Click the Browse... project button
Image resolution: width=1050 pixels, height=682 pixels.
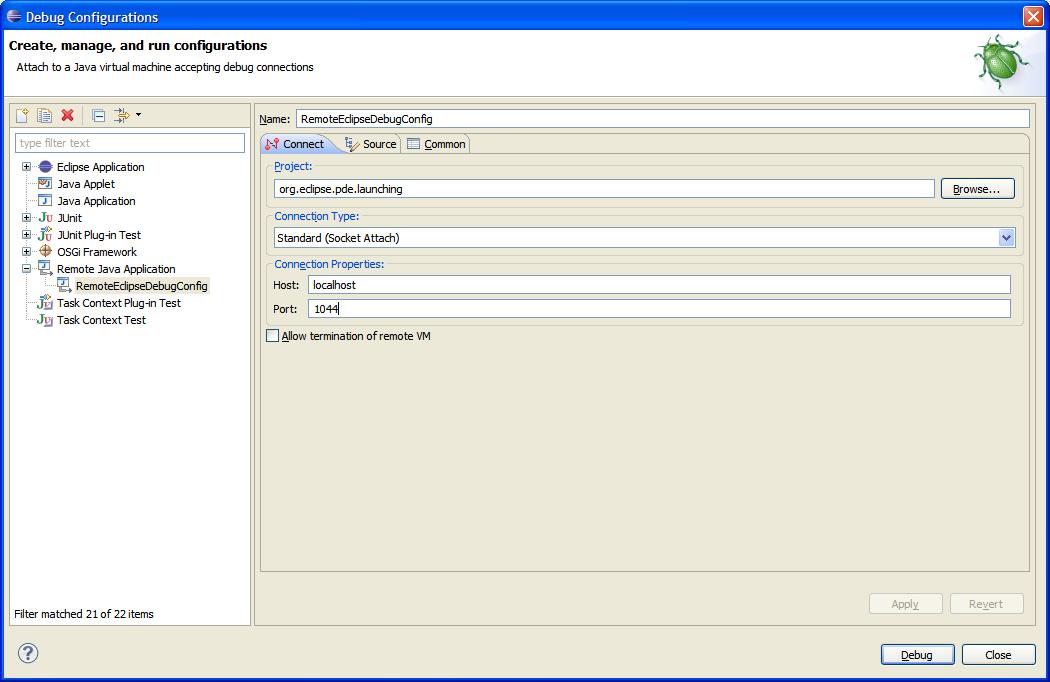(977, 189)
